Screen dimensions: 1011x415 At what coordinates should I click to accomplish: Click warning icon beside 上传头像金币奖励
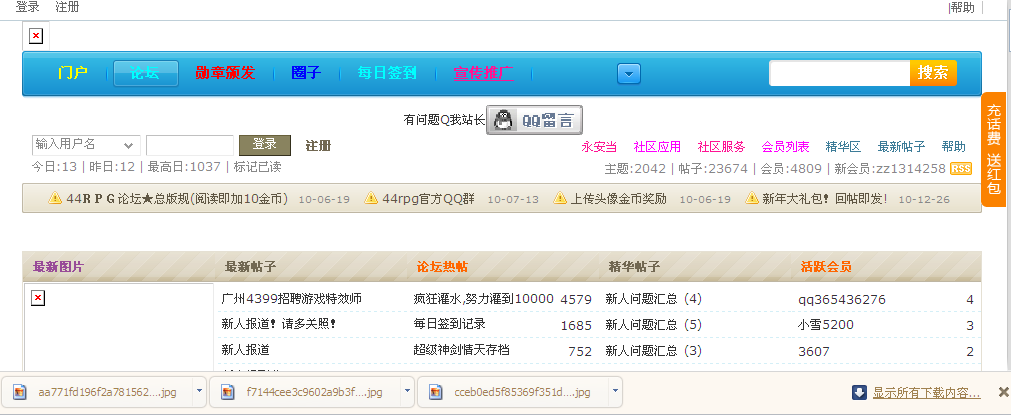560,198
